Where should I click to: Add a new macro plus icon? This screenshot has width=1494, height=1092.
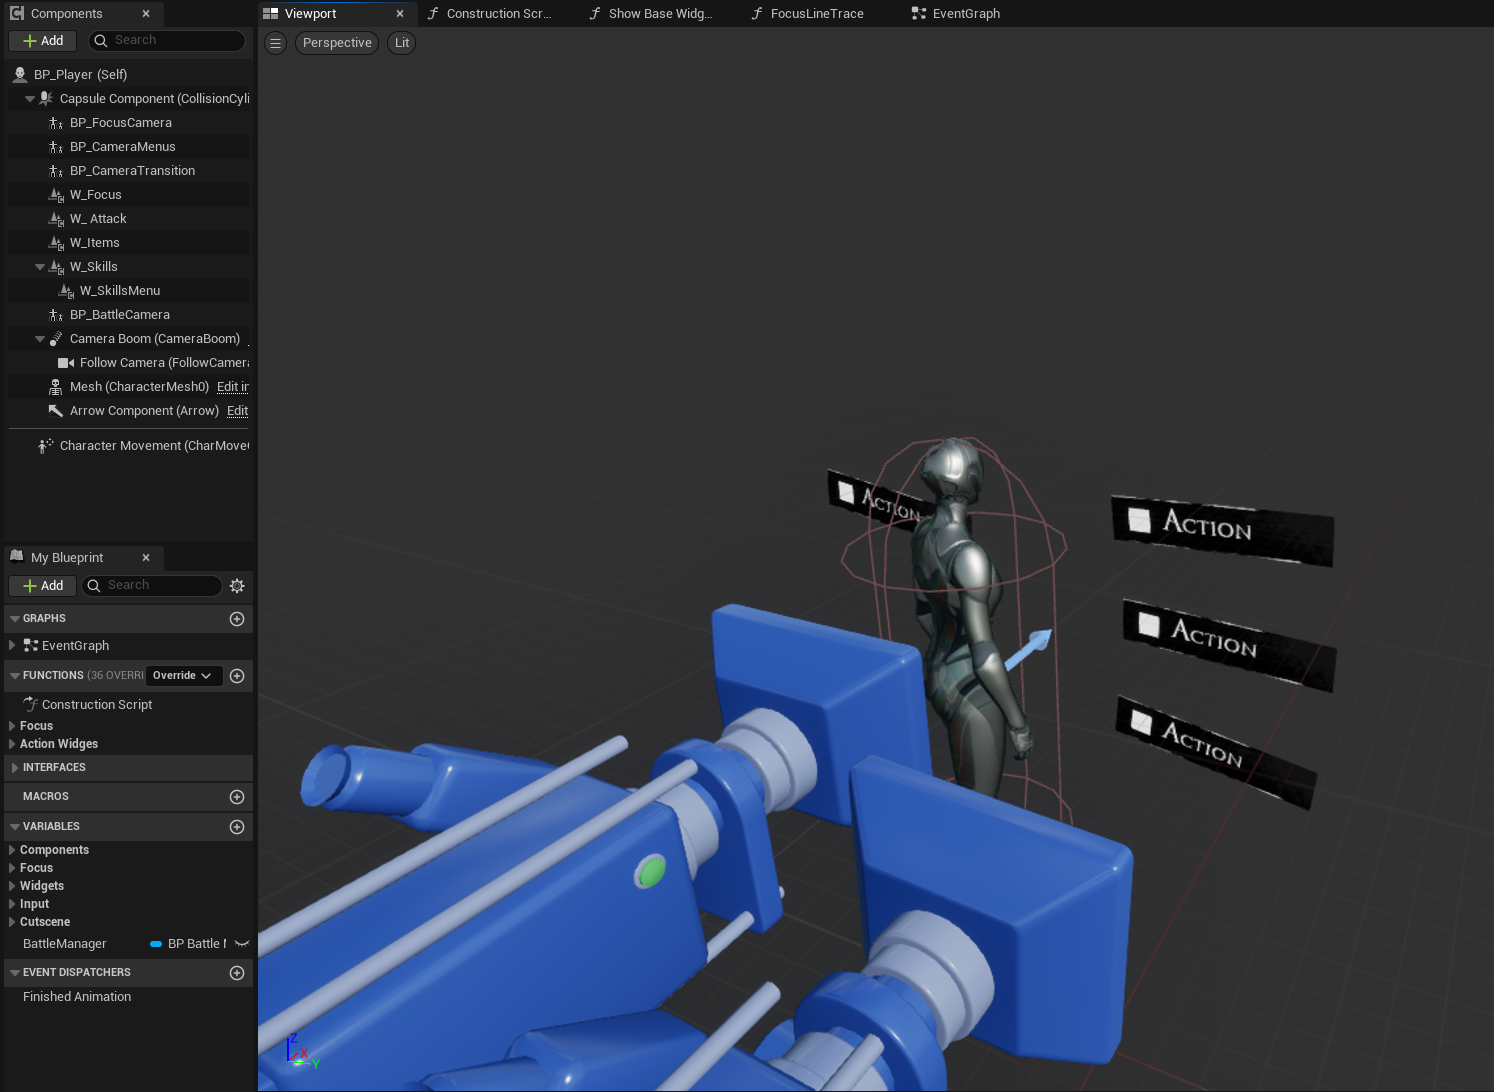tap(237, 797)
